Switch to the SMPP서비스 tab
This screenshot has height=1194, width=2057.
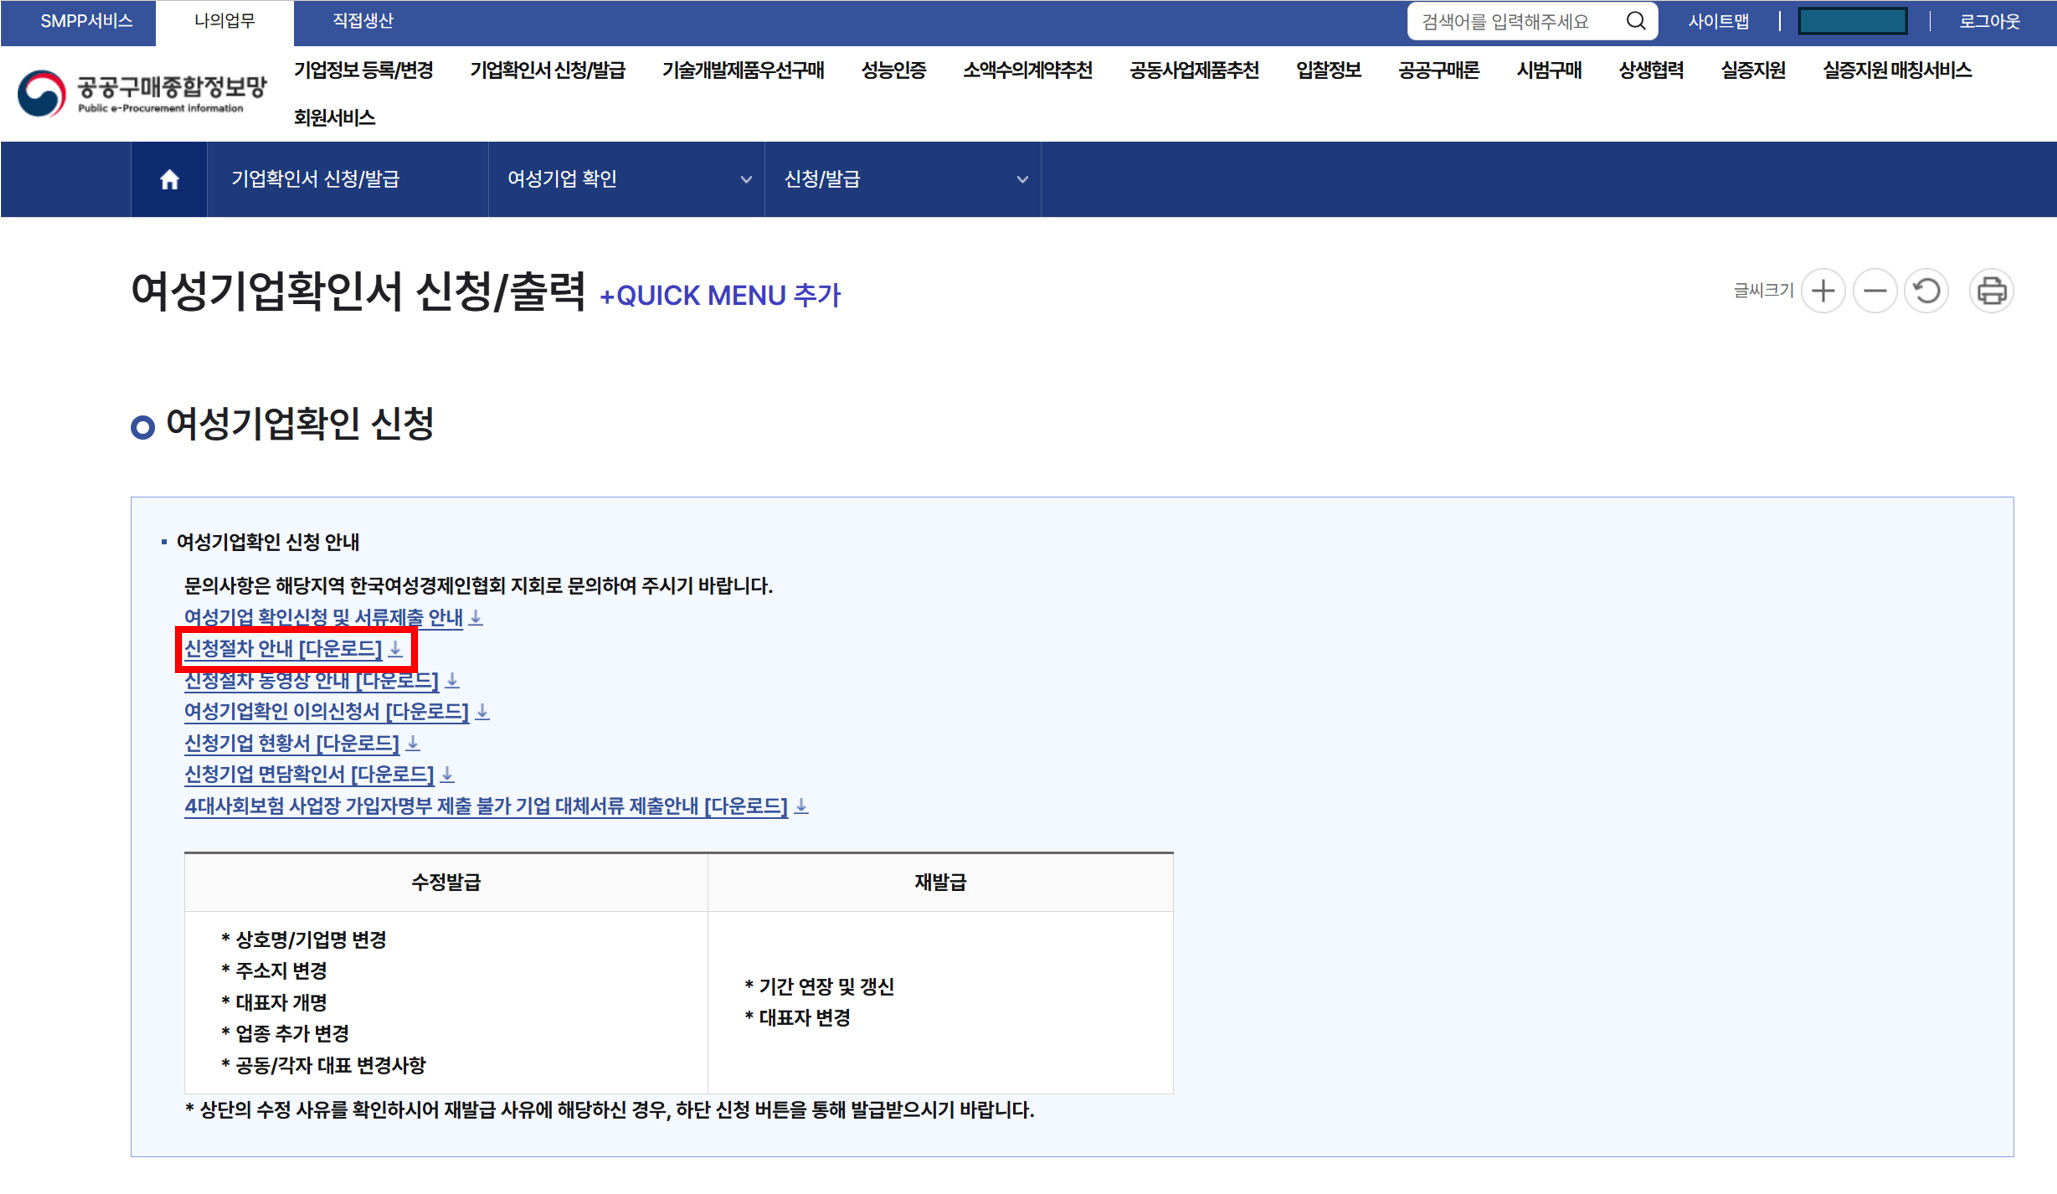pos(86,21)
